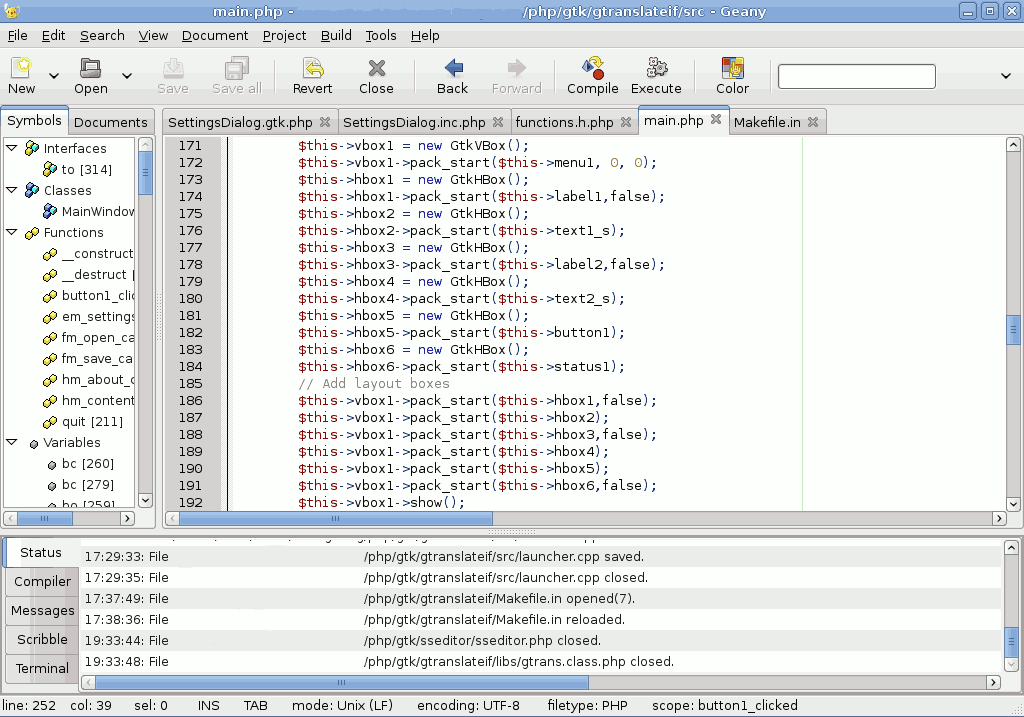Click the Functions group icon in symbol tree

point(31,232)
